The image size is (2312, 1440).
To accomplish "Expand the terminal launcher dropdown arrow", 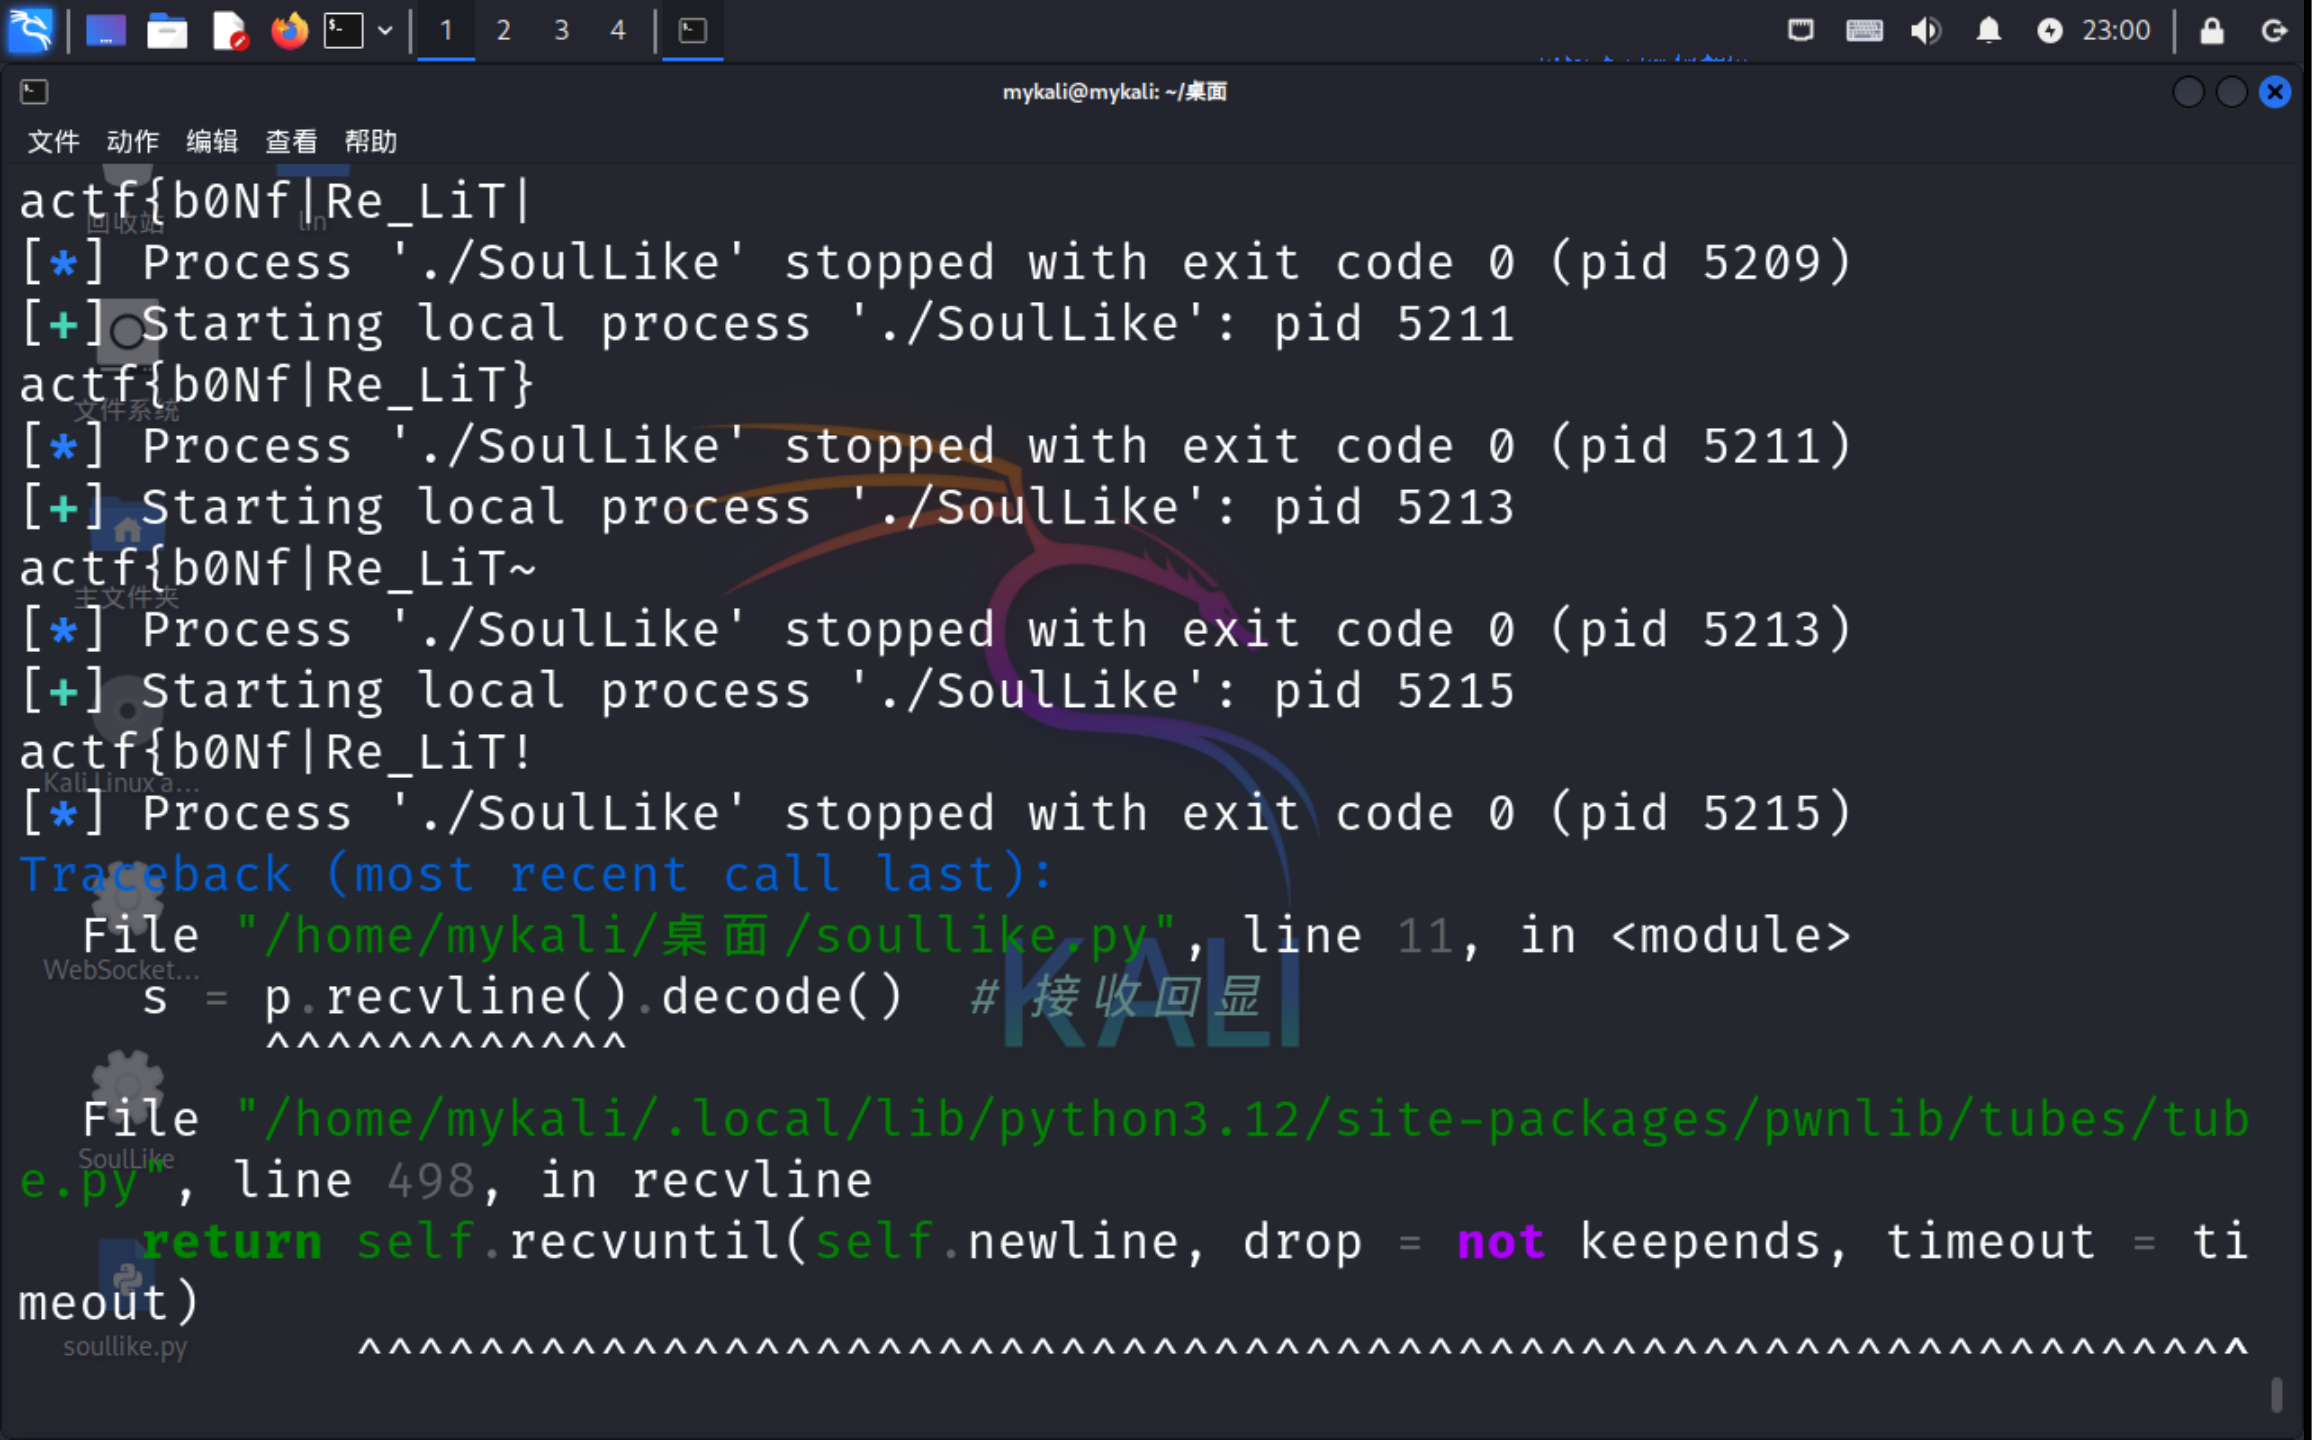I will coord(385,31).
